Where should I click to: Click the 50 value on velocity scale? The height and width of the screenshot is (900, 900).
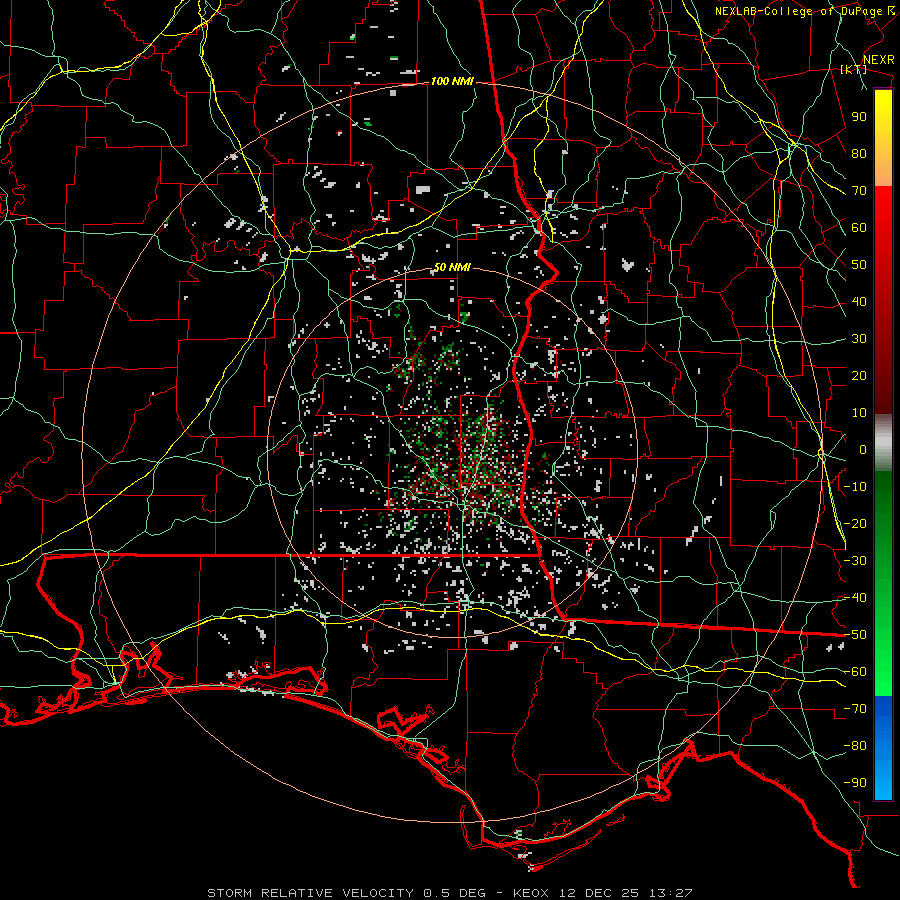coord(859,265)
